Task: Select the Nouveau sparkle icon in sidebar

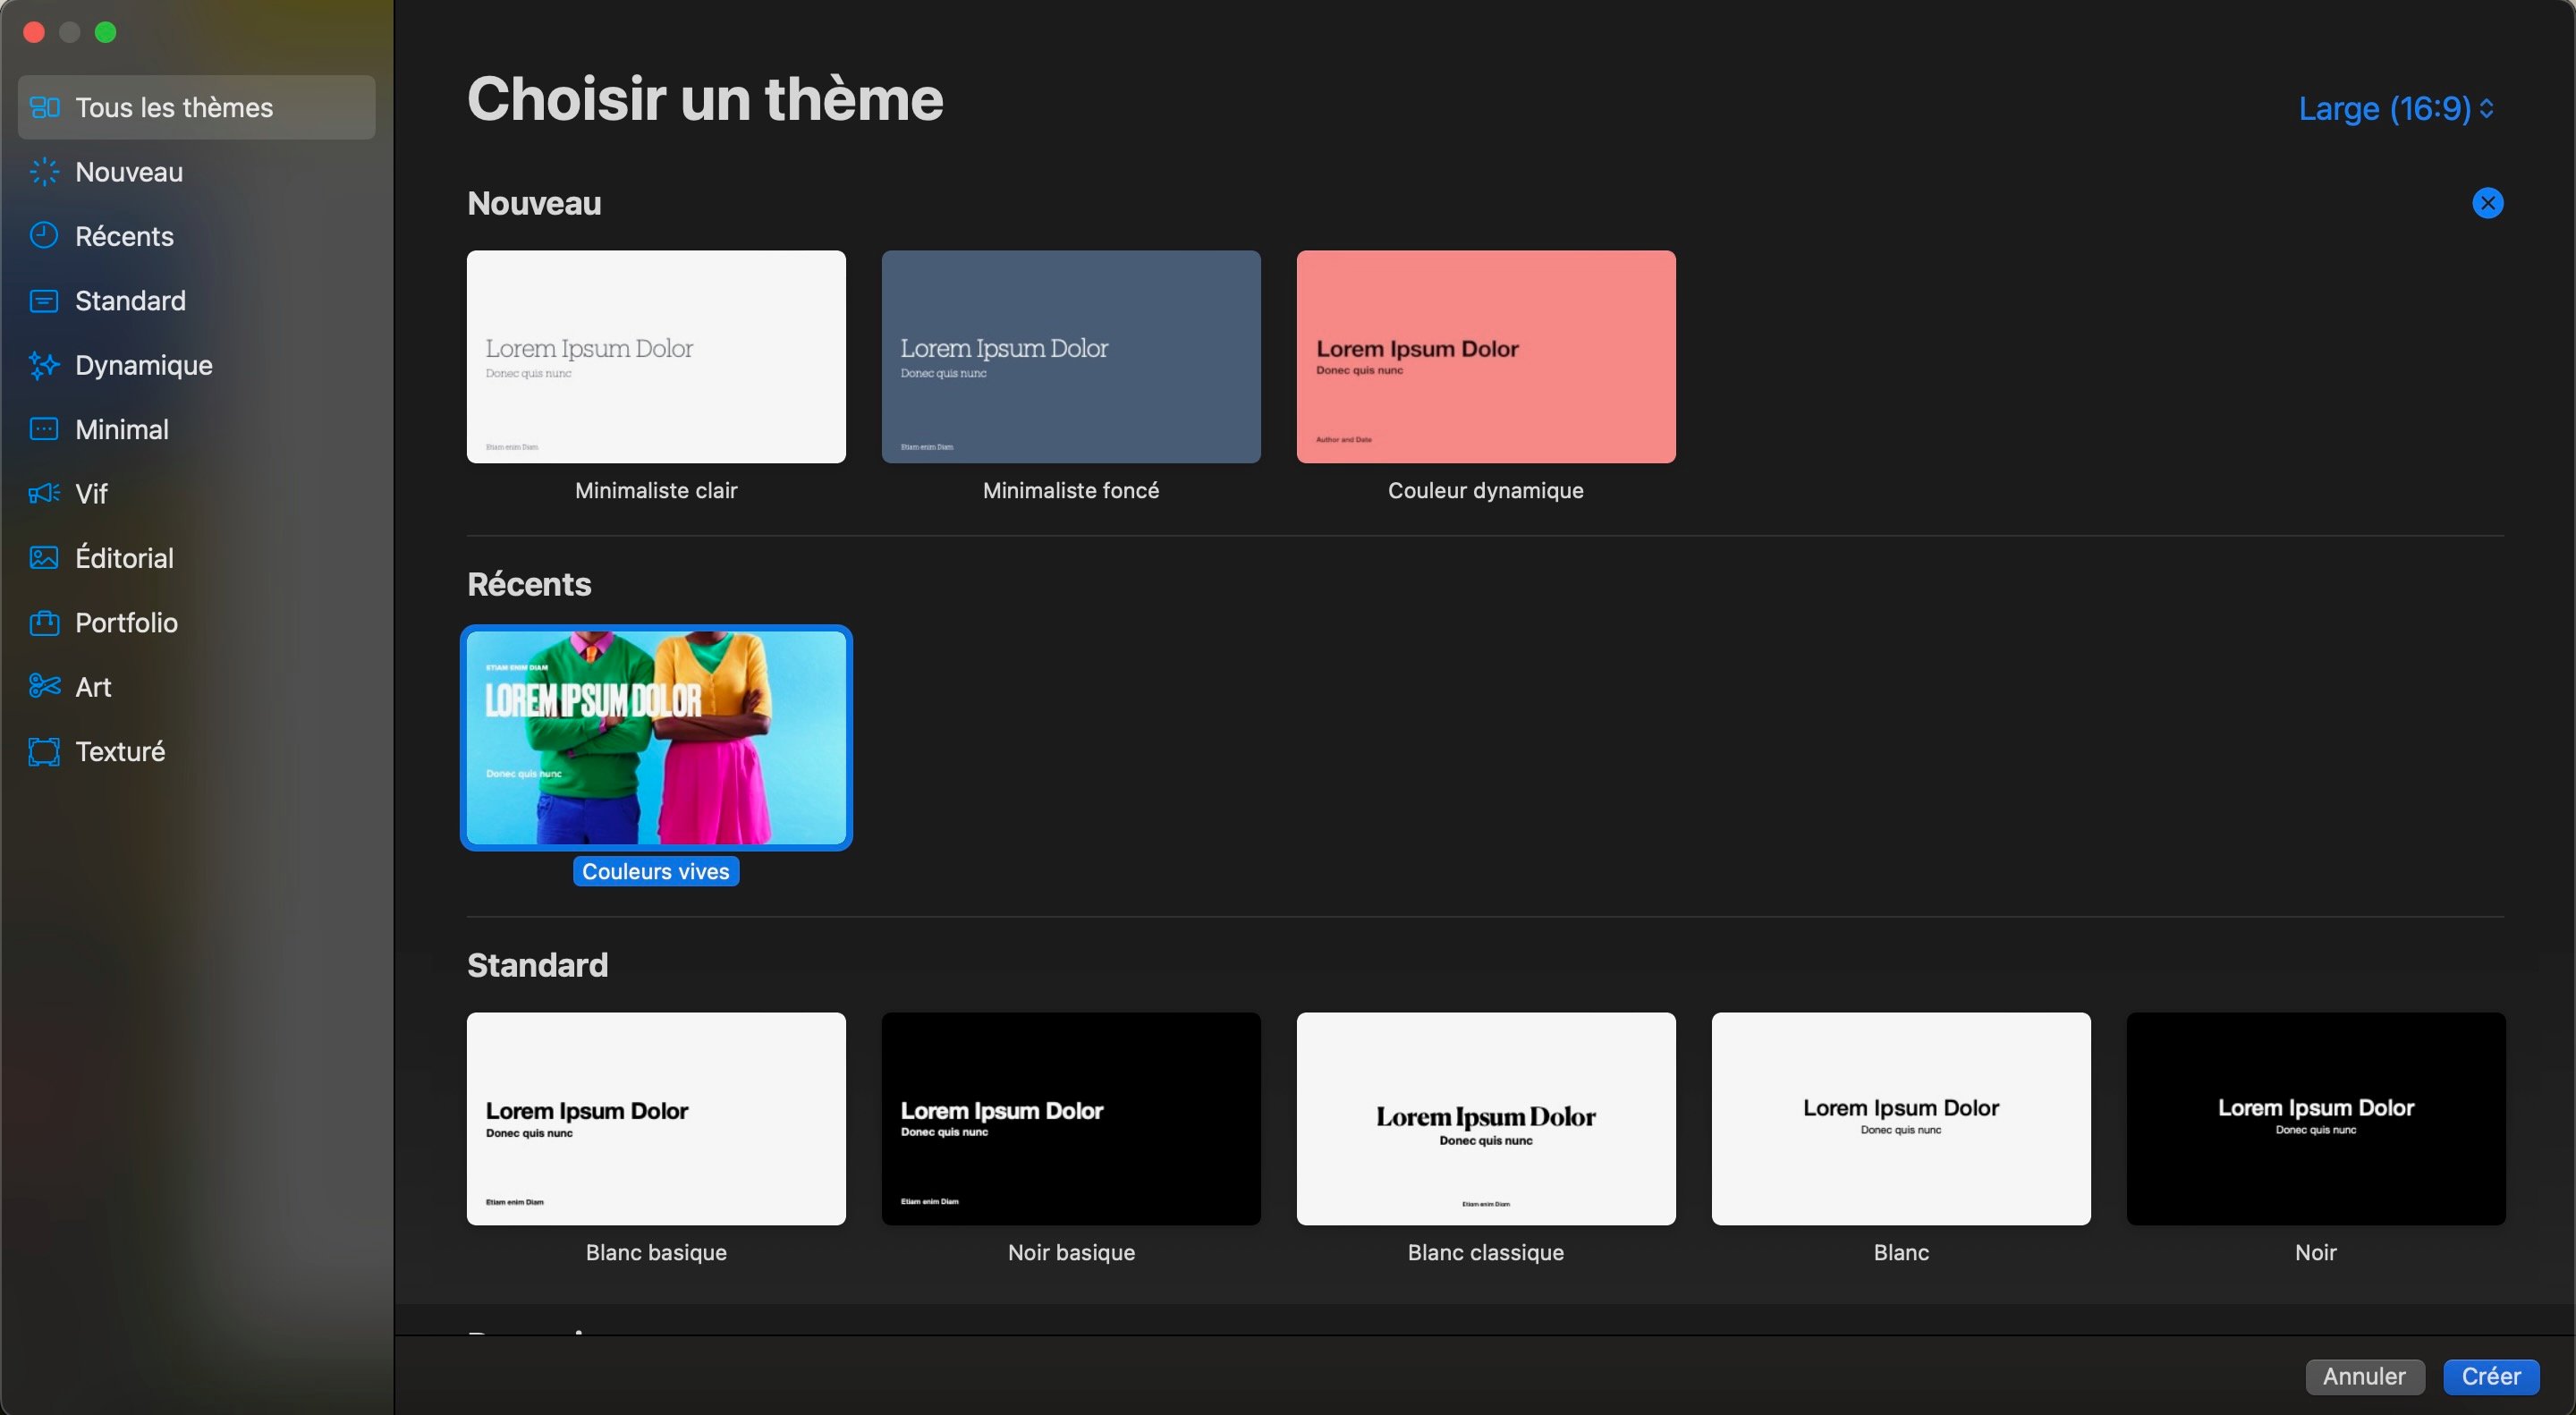Action: point(44,172)
